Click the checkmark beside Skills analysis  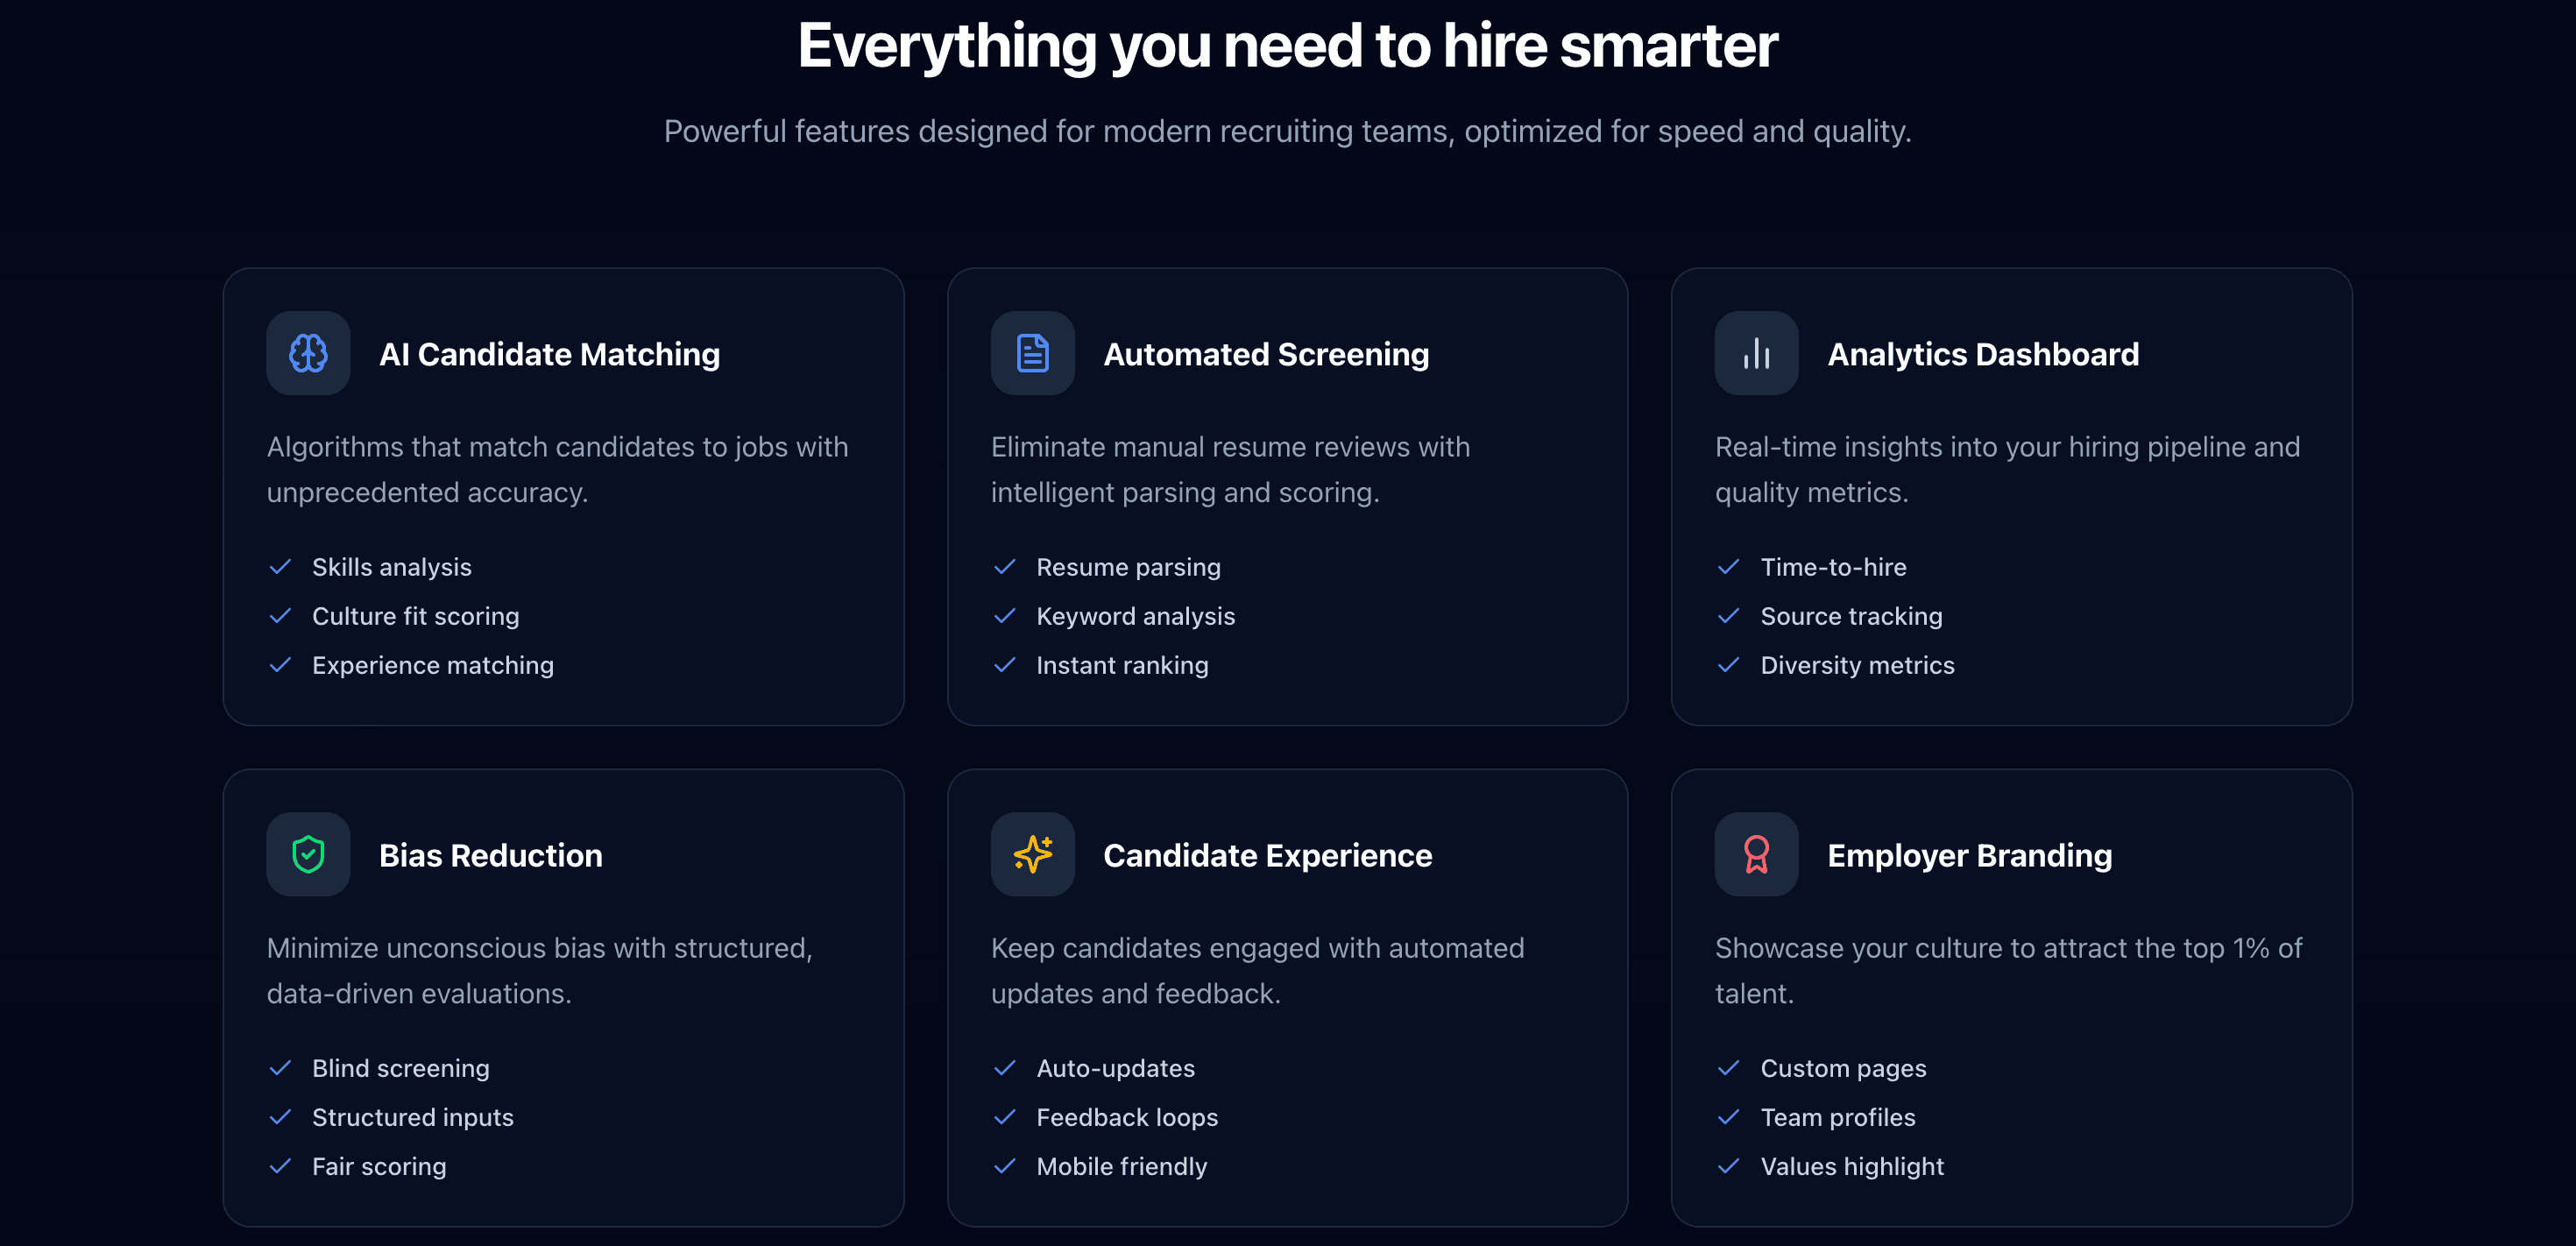[x=280, y=567]
